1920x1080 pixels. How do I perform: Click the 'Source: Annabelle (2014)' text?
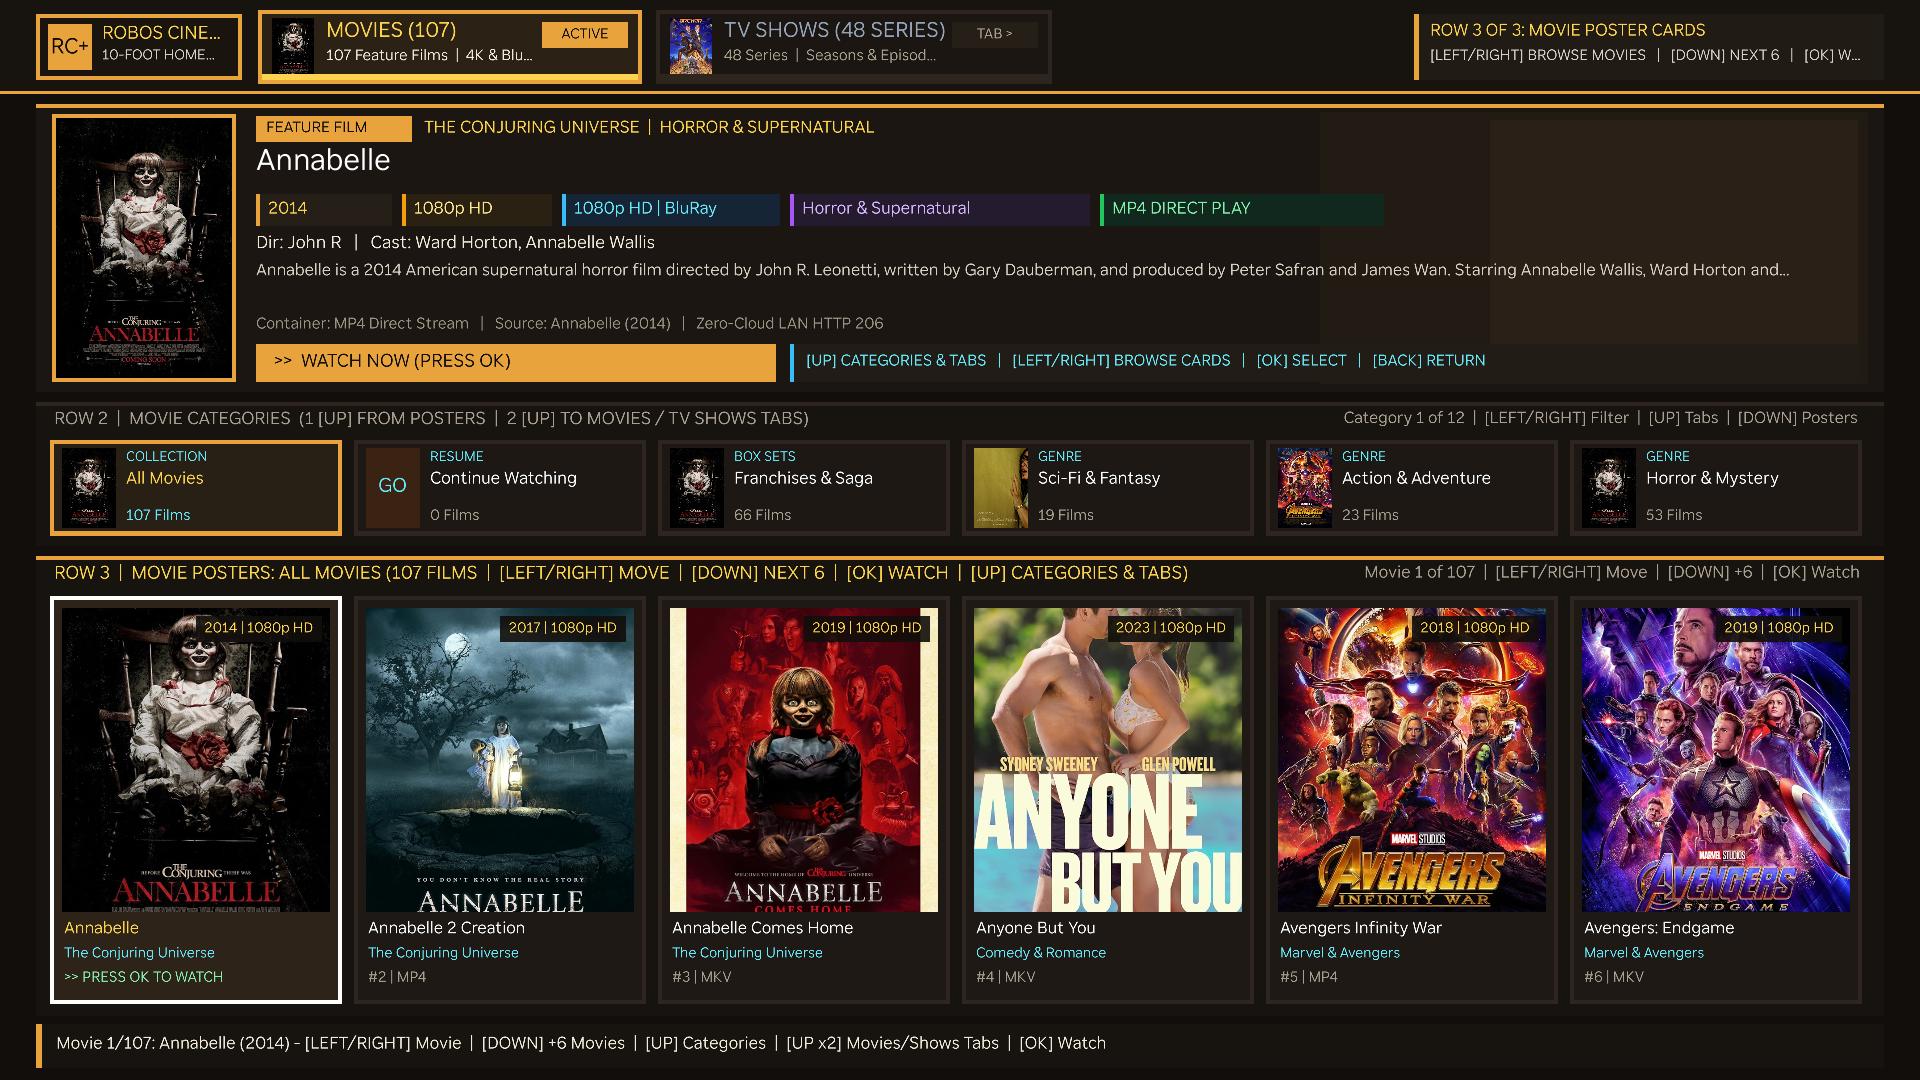click(x=582, y=324)
